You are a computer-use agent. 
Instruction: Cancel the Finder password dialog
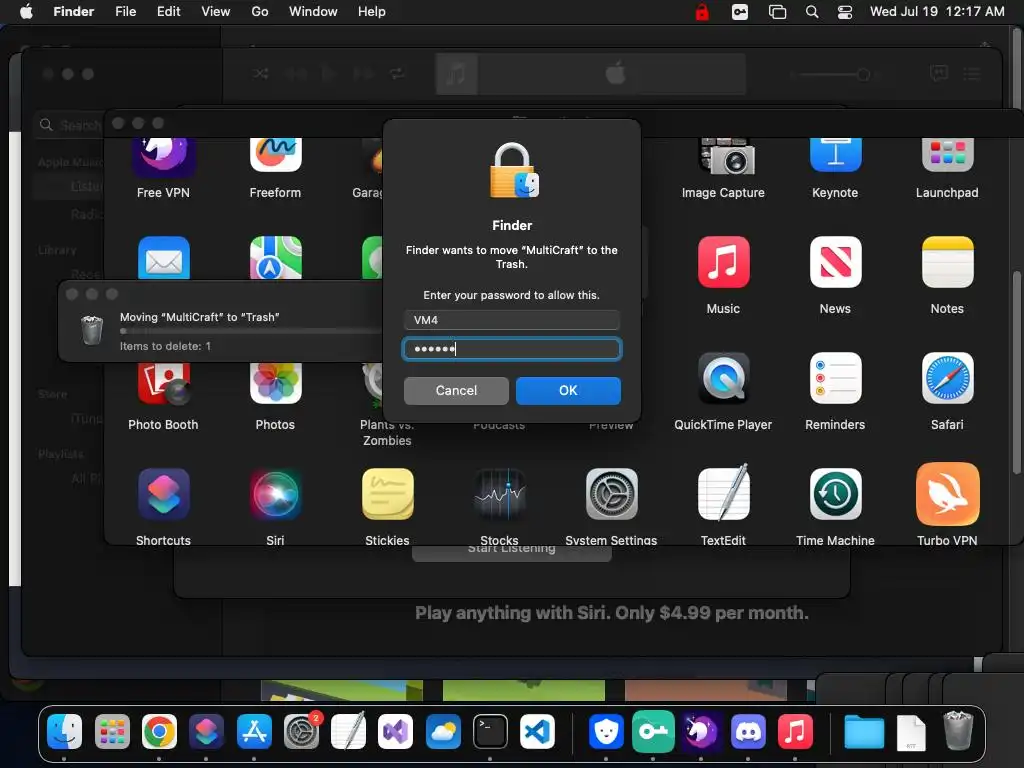tap(456, 391)
